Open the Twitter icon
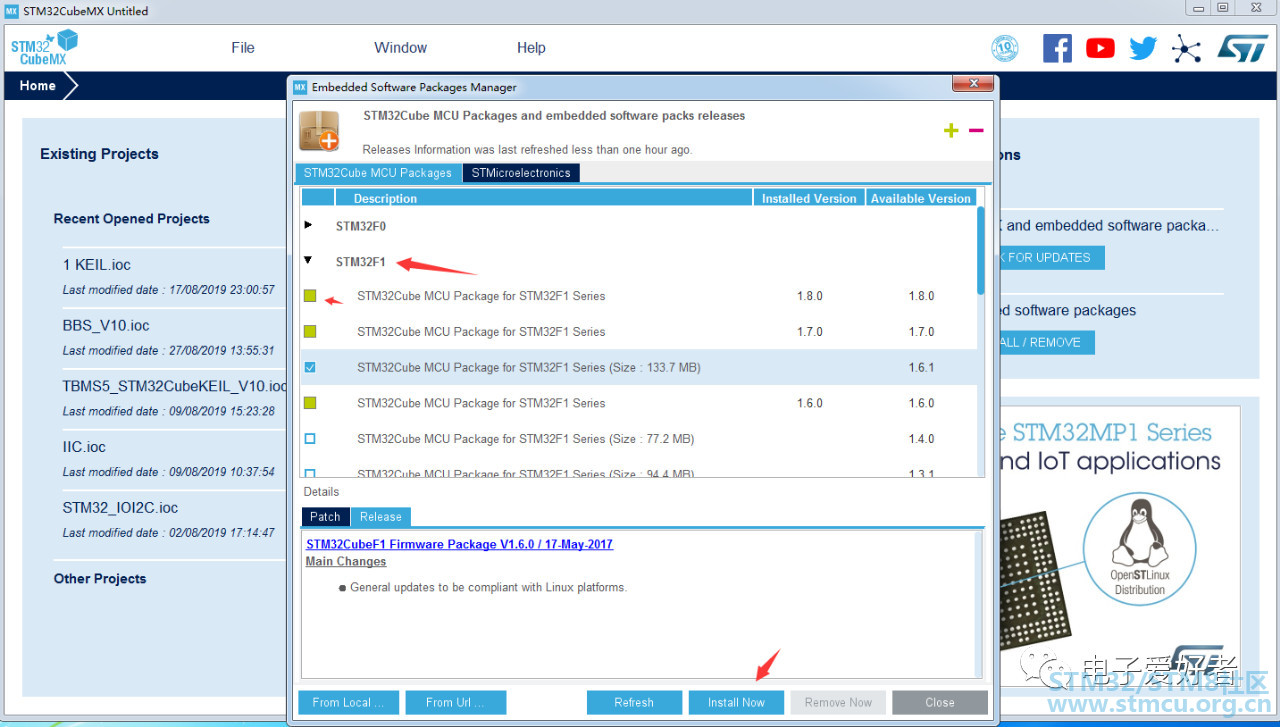 pos(1143,48)
